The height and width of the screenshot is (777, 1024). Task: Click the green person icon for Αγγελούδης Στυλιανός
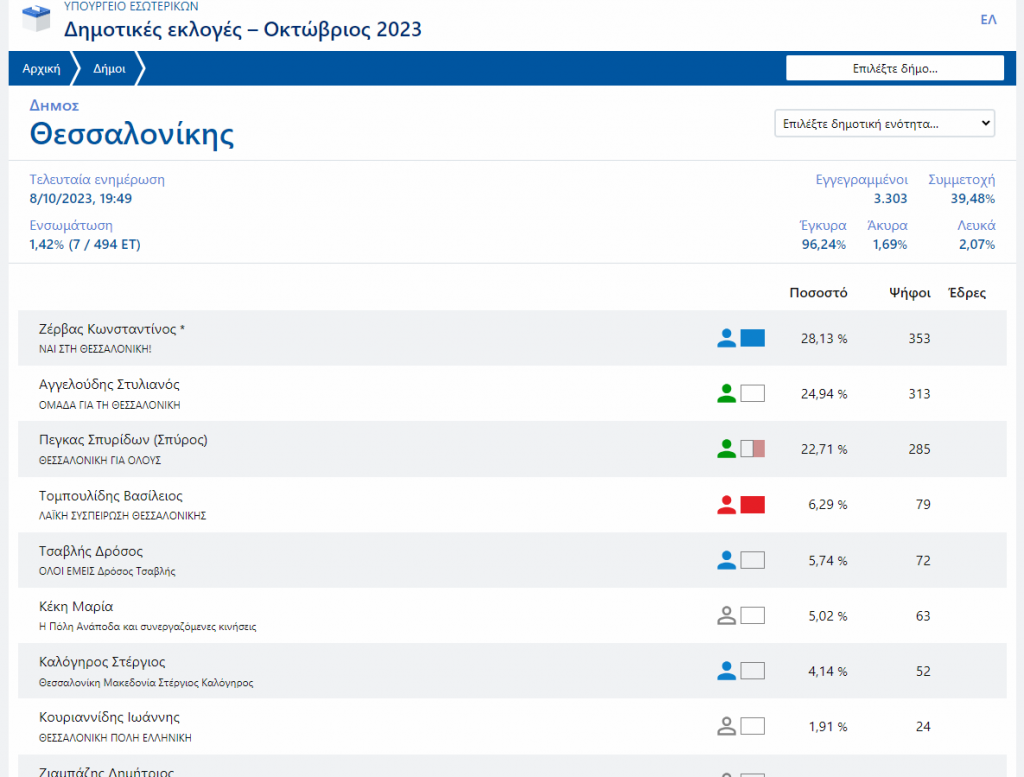pyautogui.click(x=726, y=394)
